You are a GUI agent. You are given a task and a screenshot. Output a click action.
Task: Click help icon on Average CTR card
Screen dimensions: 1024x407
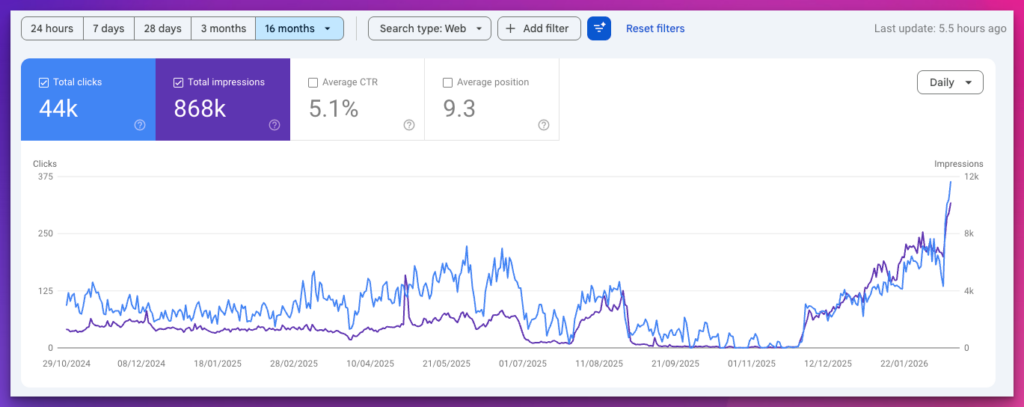click(409, 125)
